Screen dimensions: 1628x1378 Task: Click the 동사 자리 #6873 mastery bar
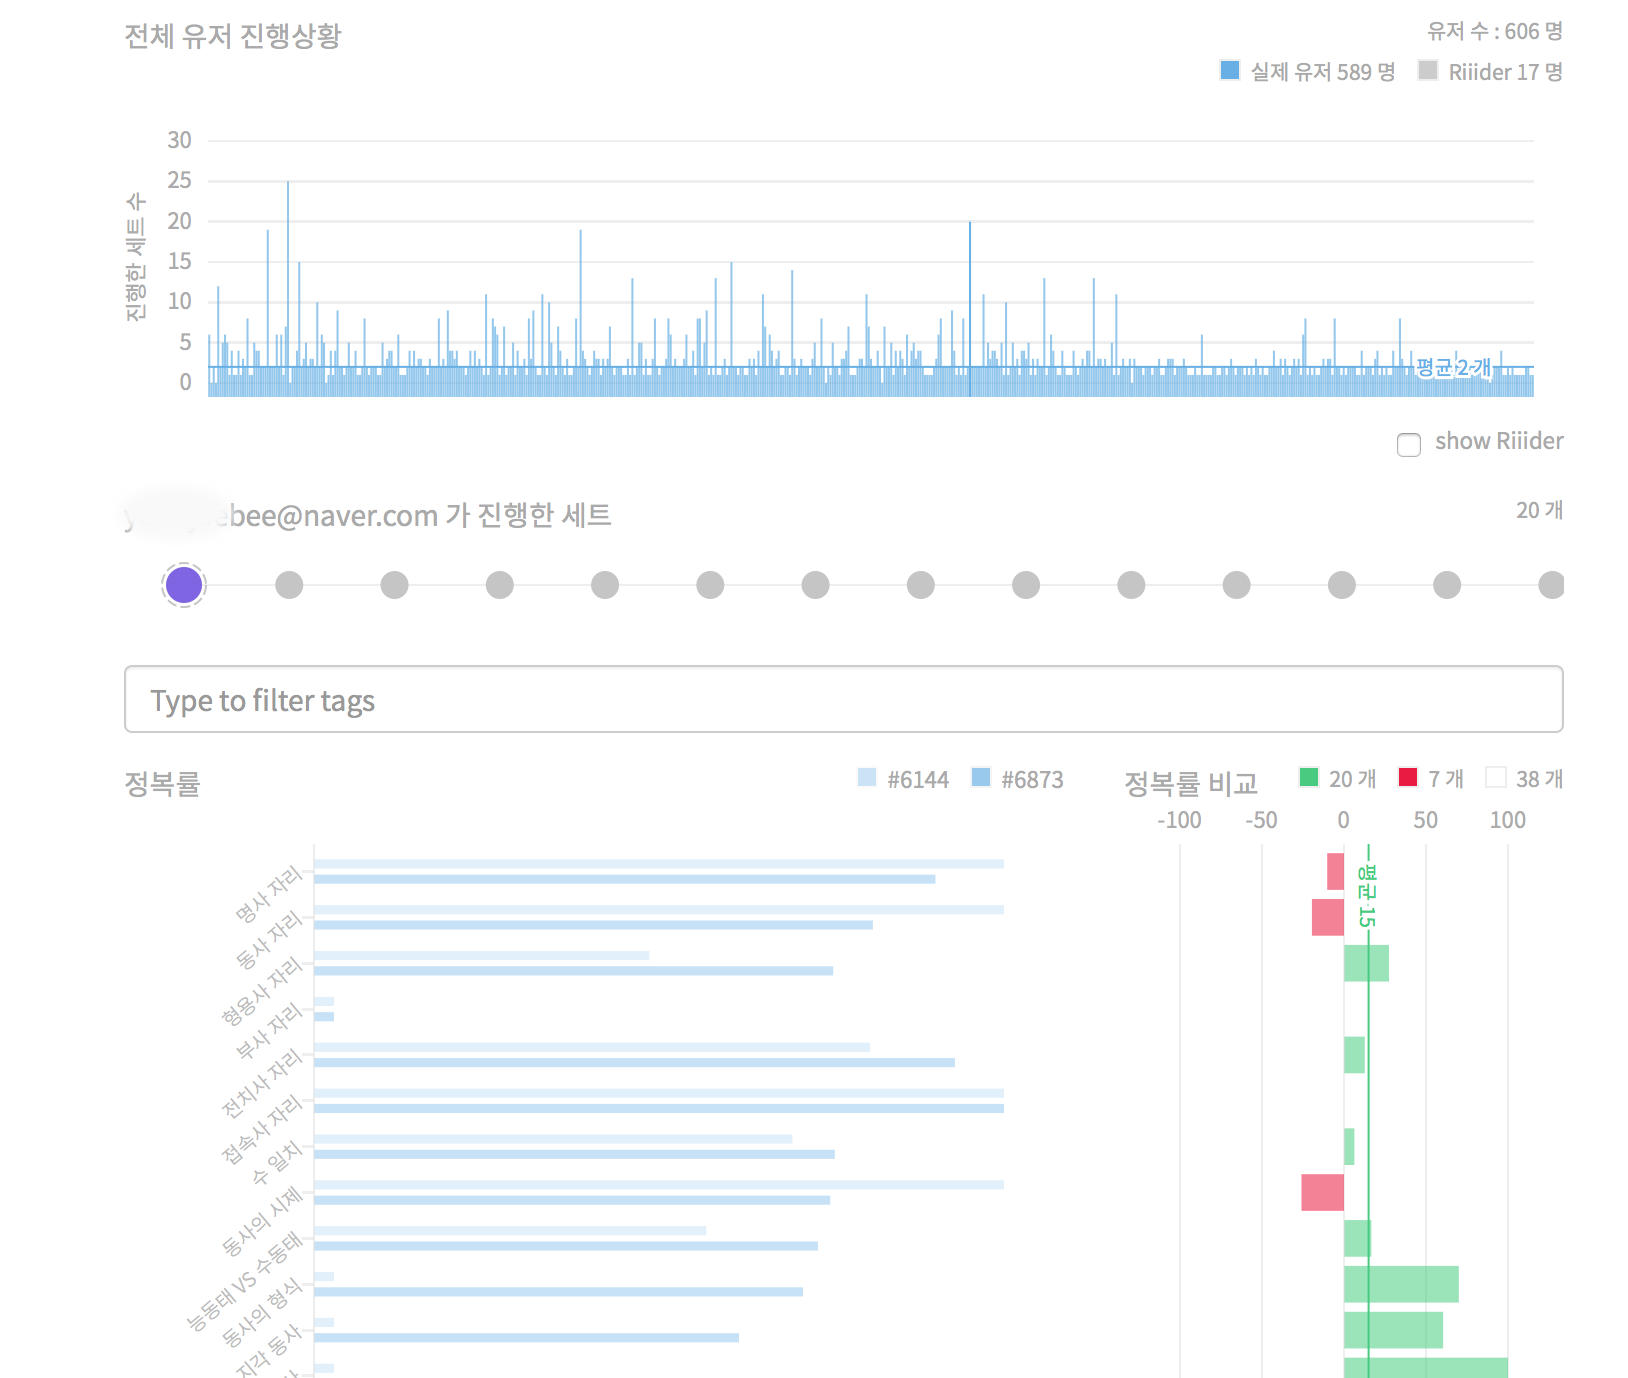click(x=594, y=925)
